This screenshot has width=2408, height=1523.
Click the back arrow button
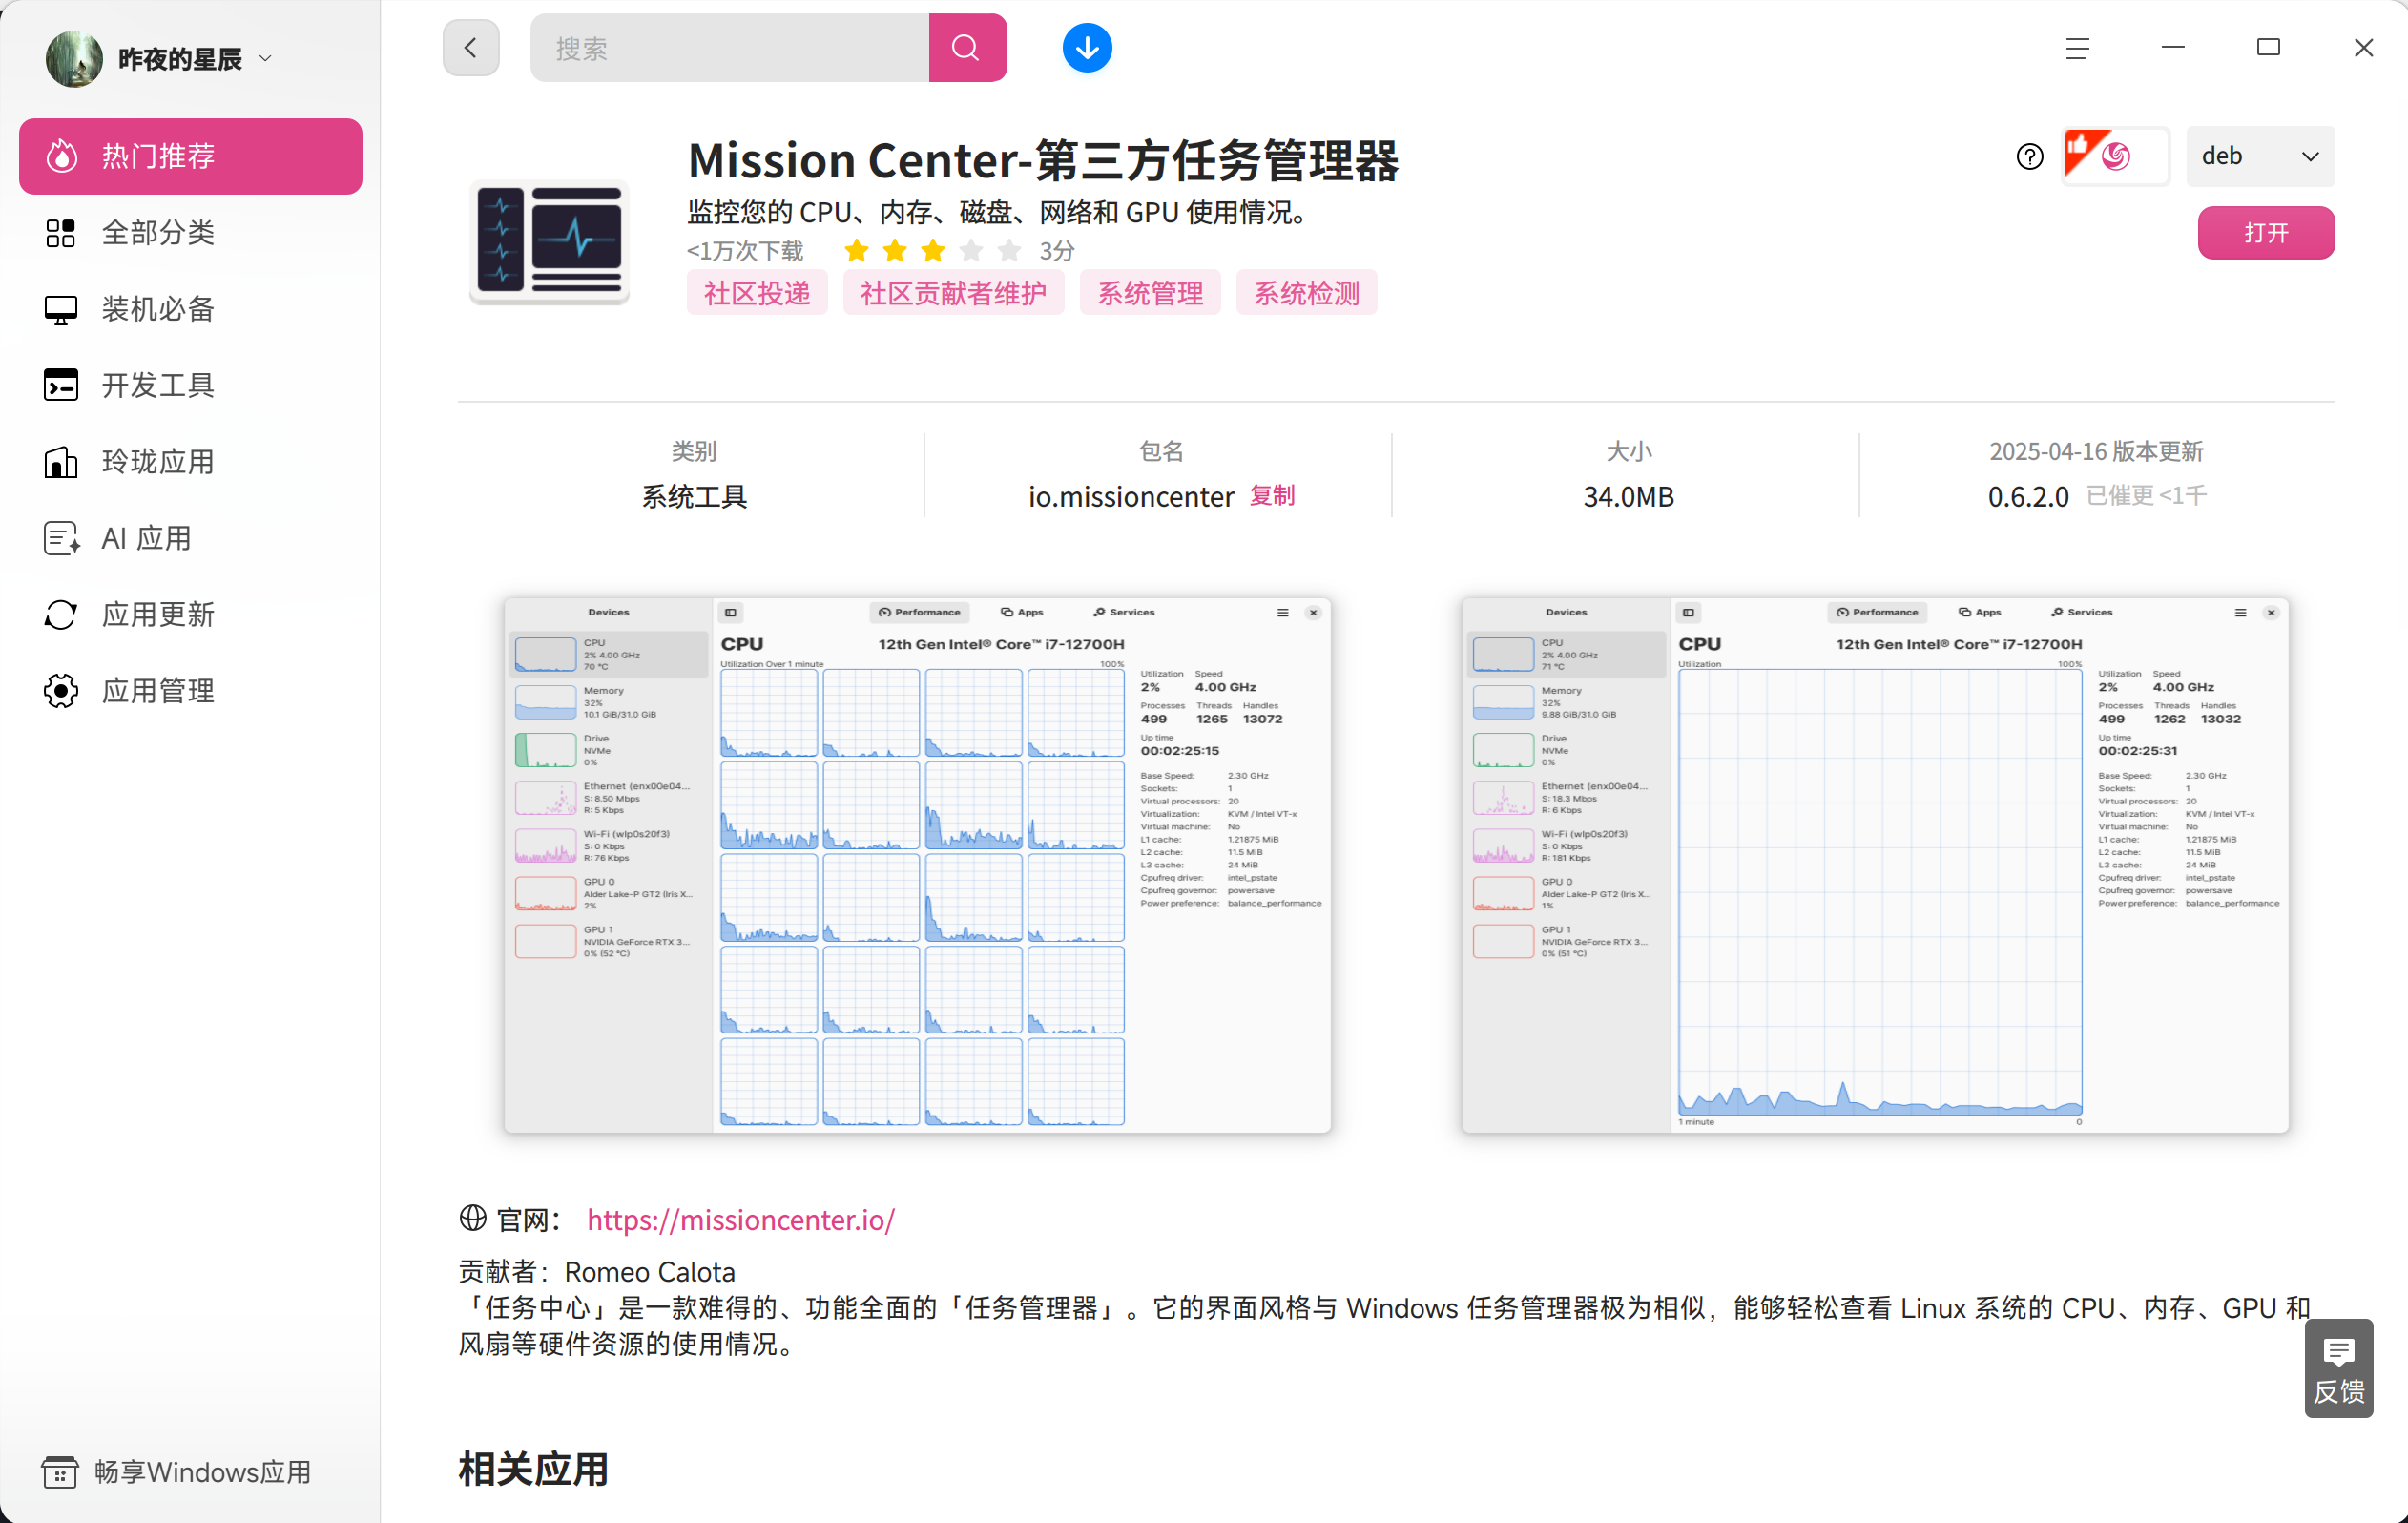pos(471,47)
